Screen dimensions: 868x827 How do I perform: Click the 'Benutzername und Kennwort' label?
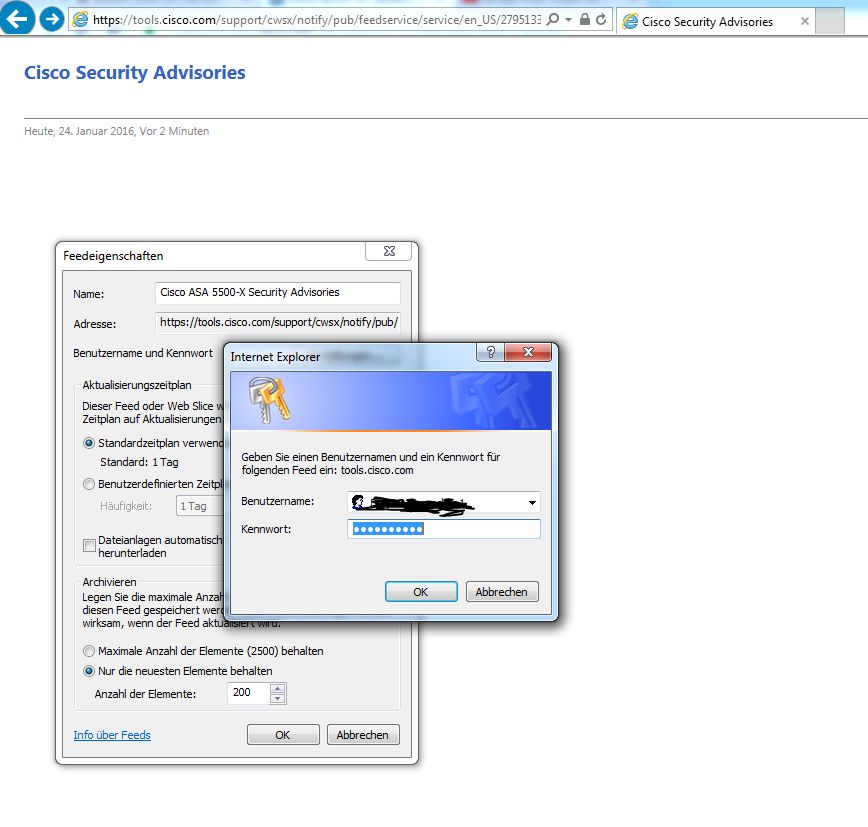click(x=143, y=353)
